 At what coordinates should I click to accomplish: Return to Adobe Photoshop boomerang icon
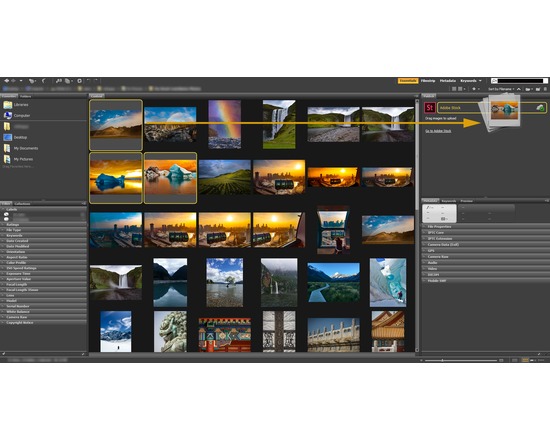43,81
